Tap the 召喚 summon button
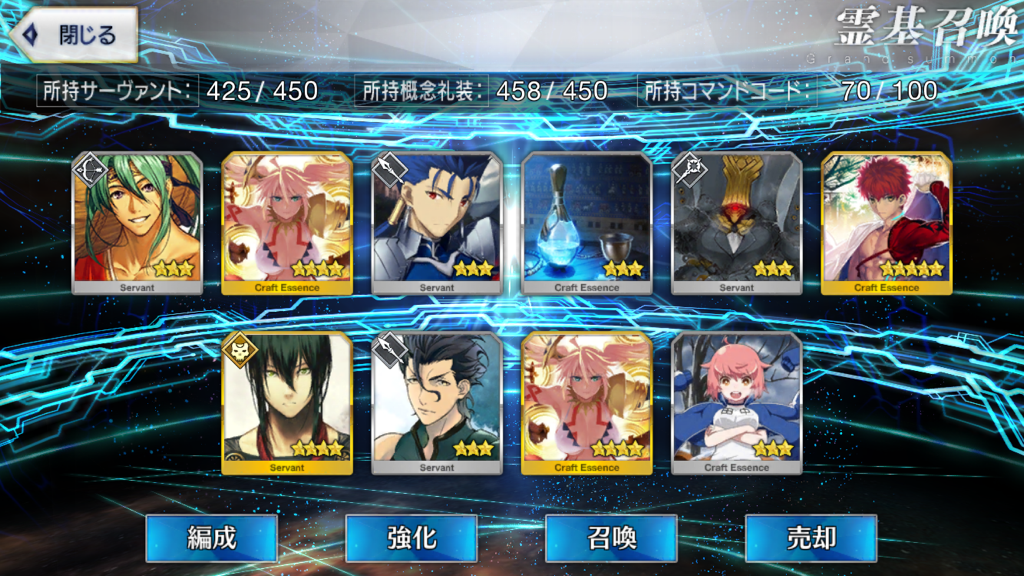 click(611, 539)
